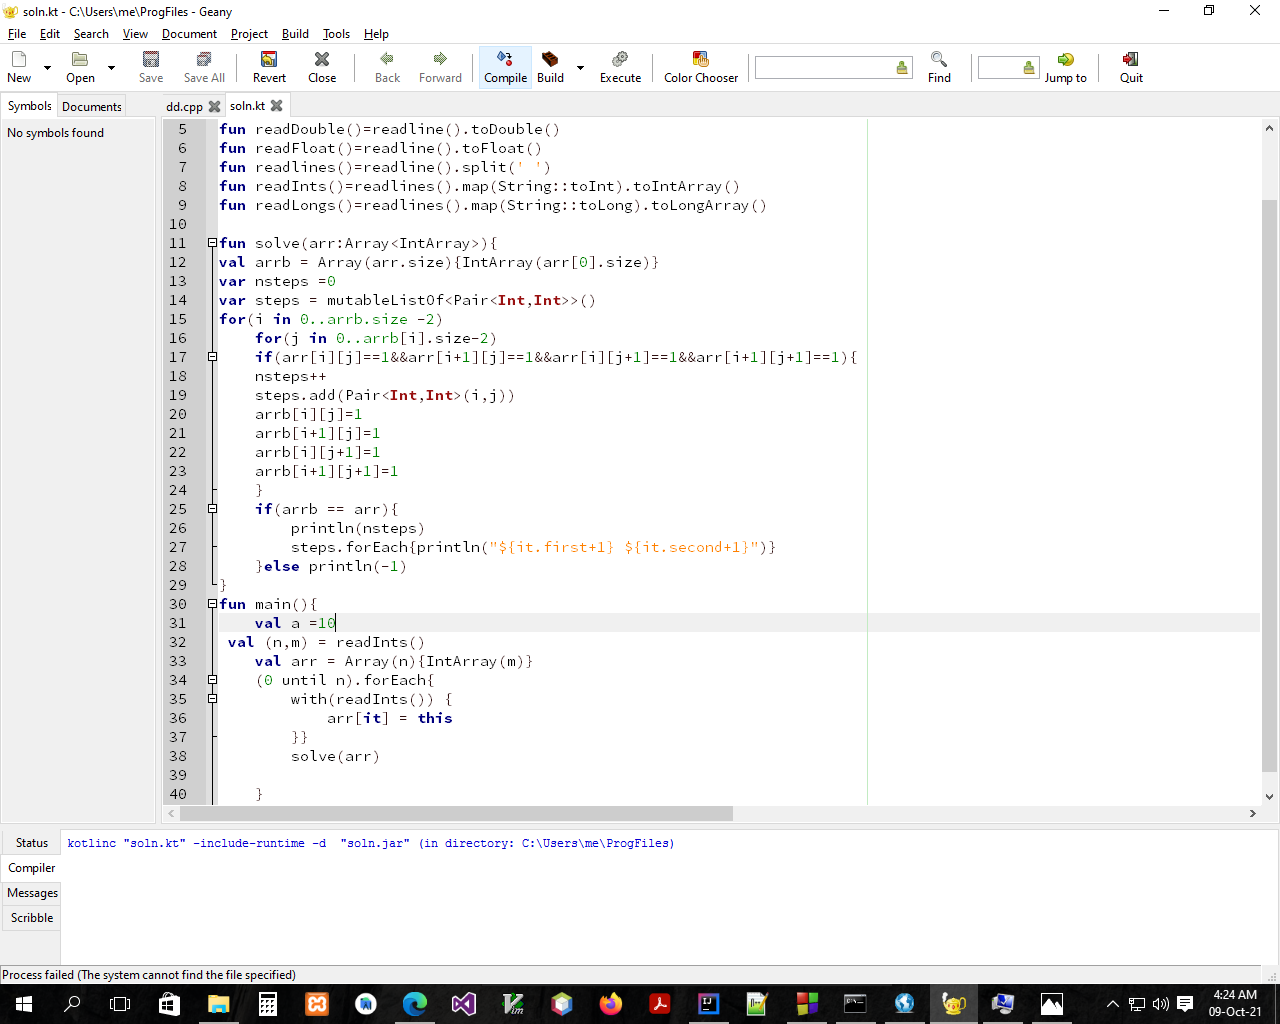Collapse the fold marker at line 25
This screenshot has width=1280, height=1024.
pos(212,509)
